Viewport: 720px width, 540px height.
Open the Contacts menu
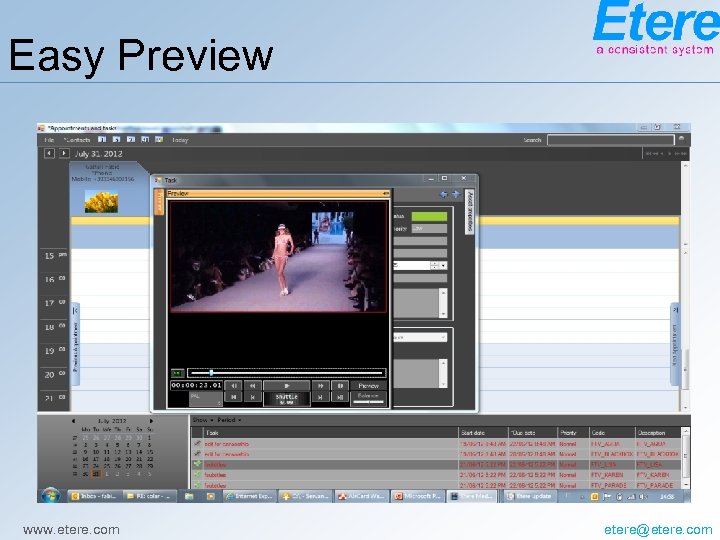[x=77, y=140]
